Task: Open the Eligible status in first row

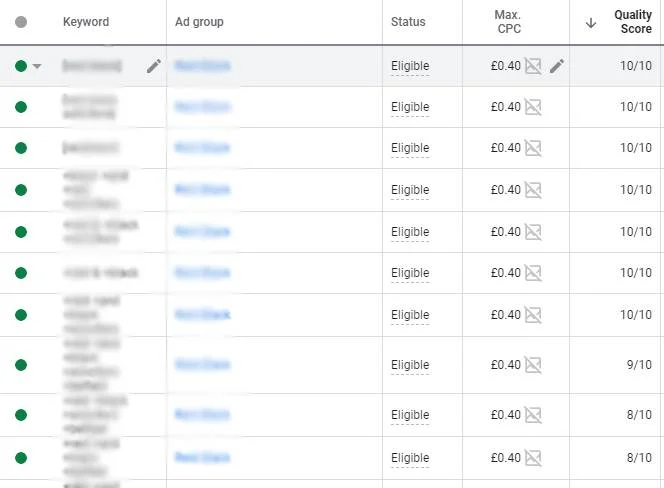Action: tap(410, 66)
